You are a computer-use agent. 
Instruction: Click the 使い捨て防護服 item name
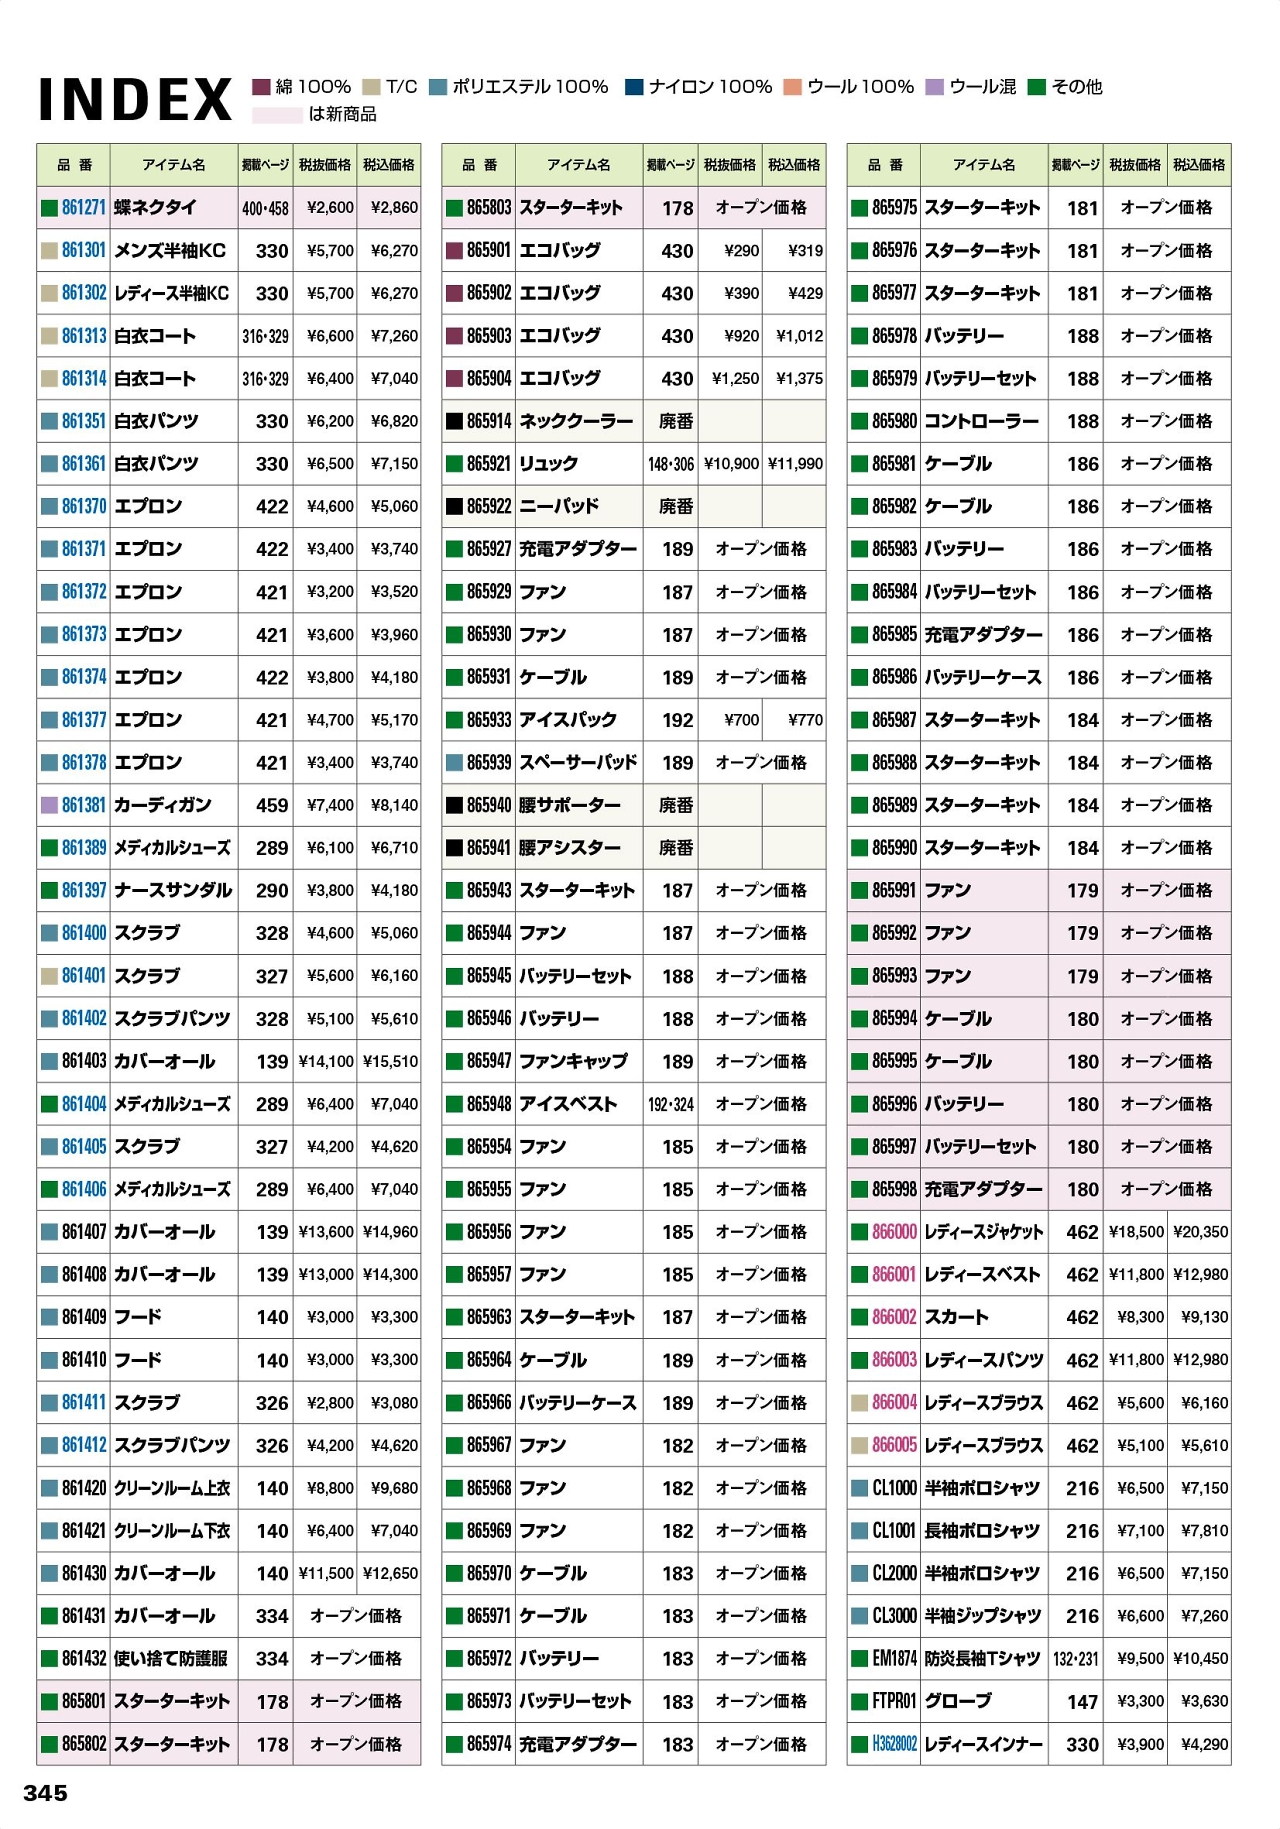171,1659
